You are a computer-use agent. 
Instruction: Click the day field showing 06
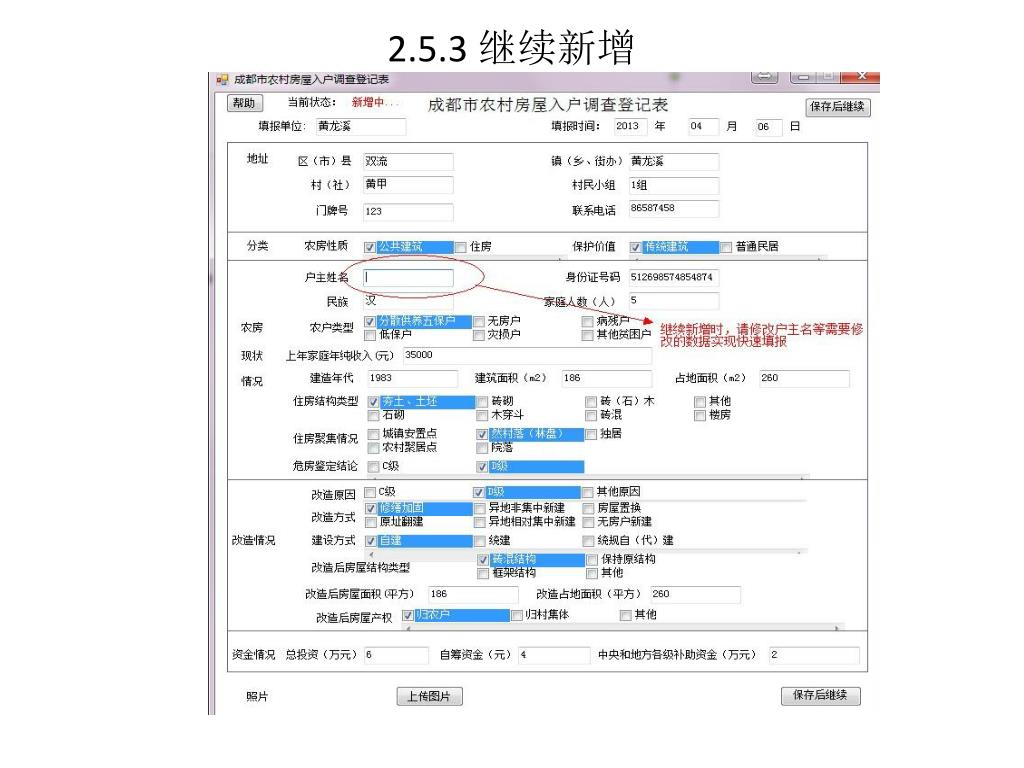pyautogui.click(x=769, y=126)
